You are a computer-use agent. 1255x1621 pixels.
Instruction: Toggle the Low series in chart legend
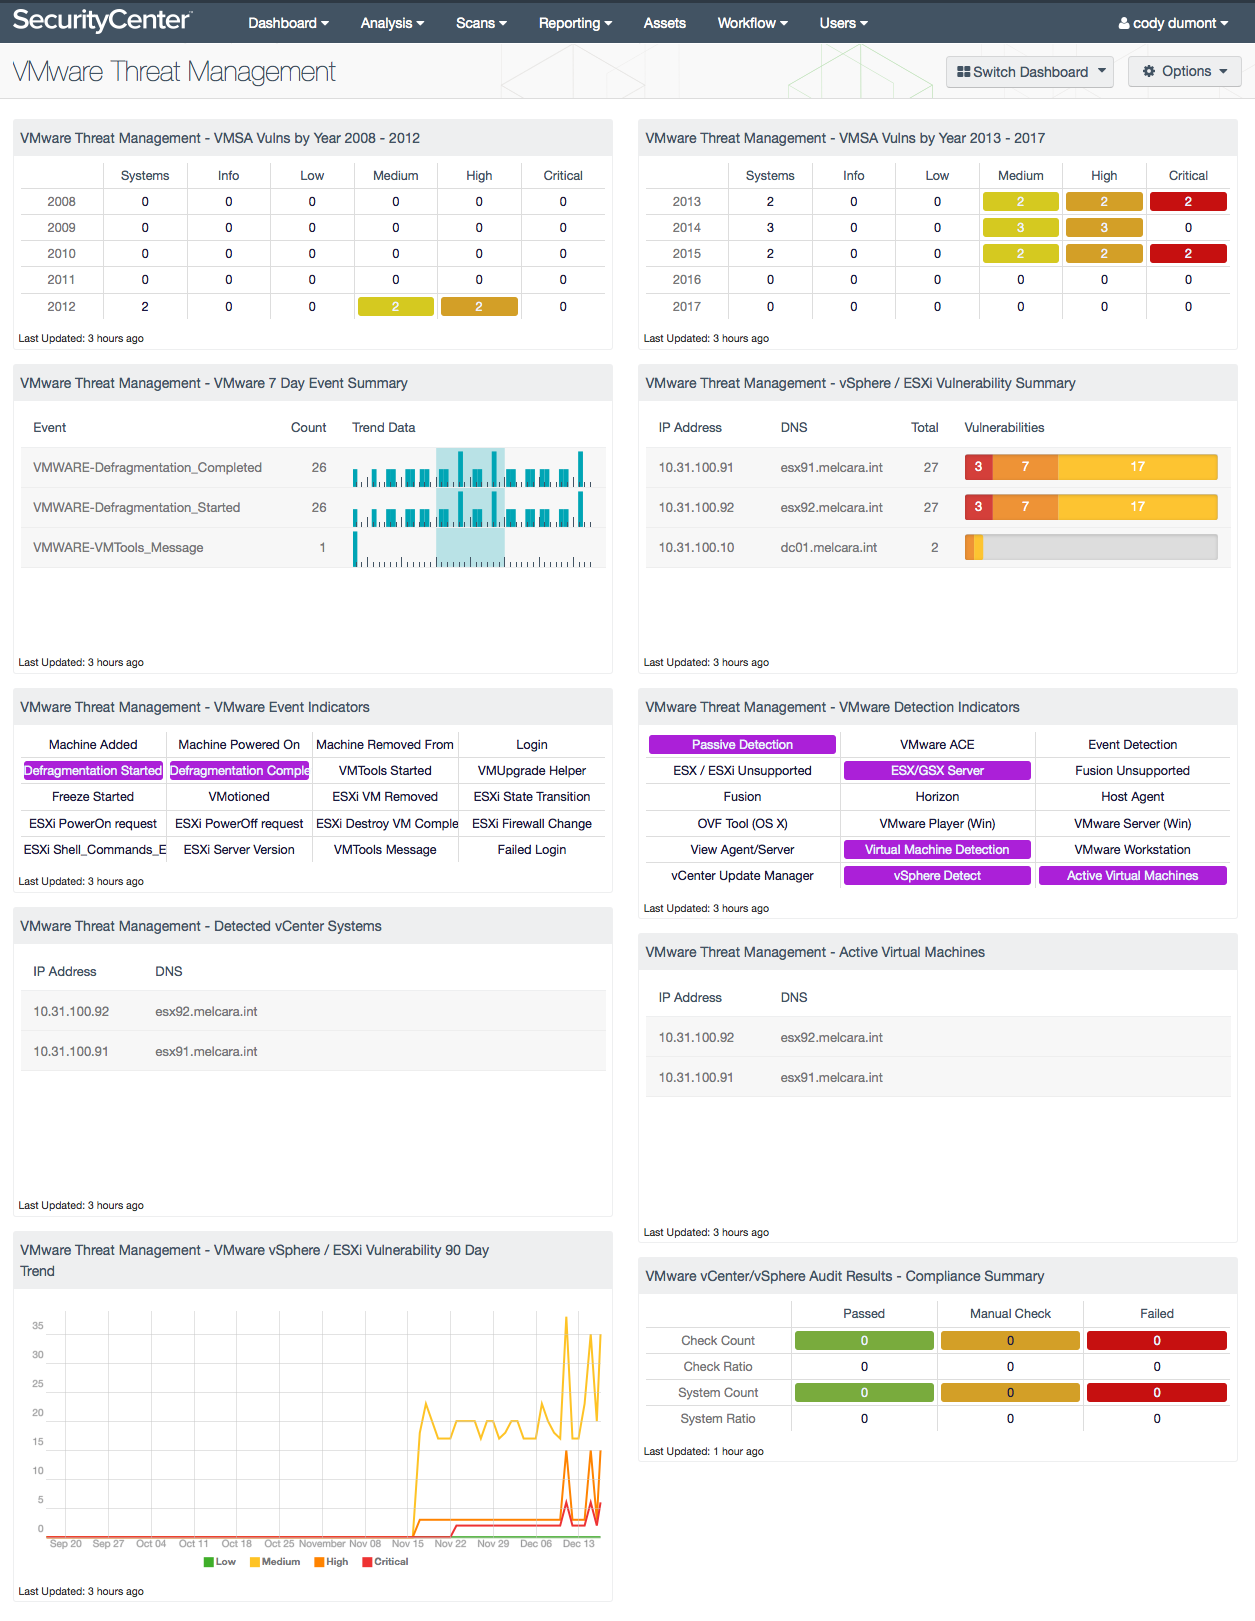coord(220,1562)
